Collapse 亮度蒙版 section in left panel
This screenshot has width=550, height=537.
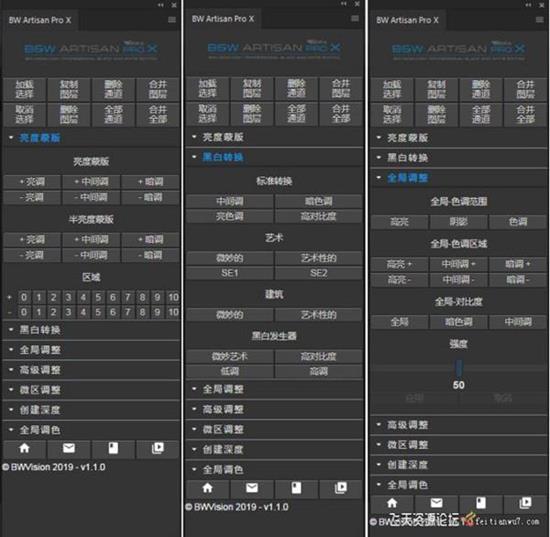point(91,138)
